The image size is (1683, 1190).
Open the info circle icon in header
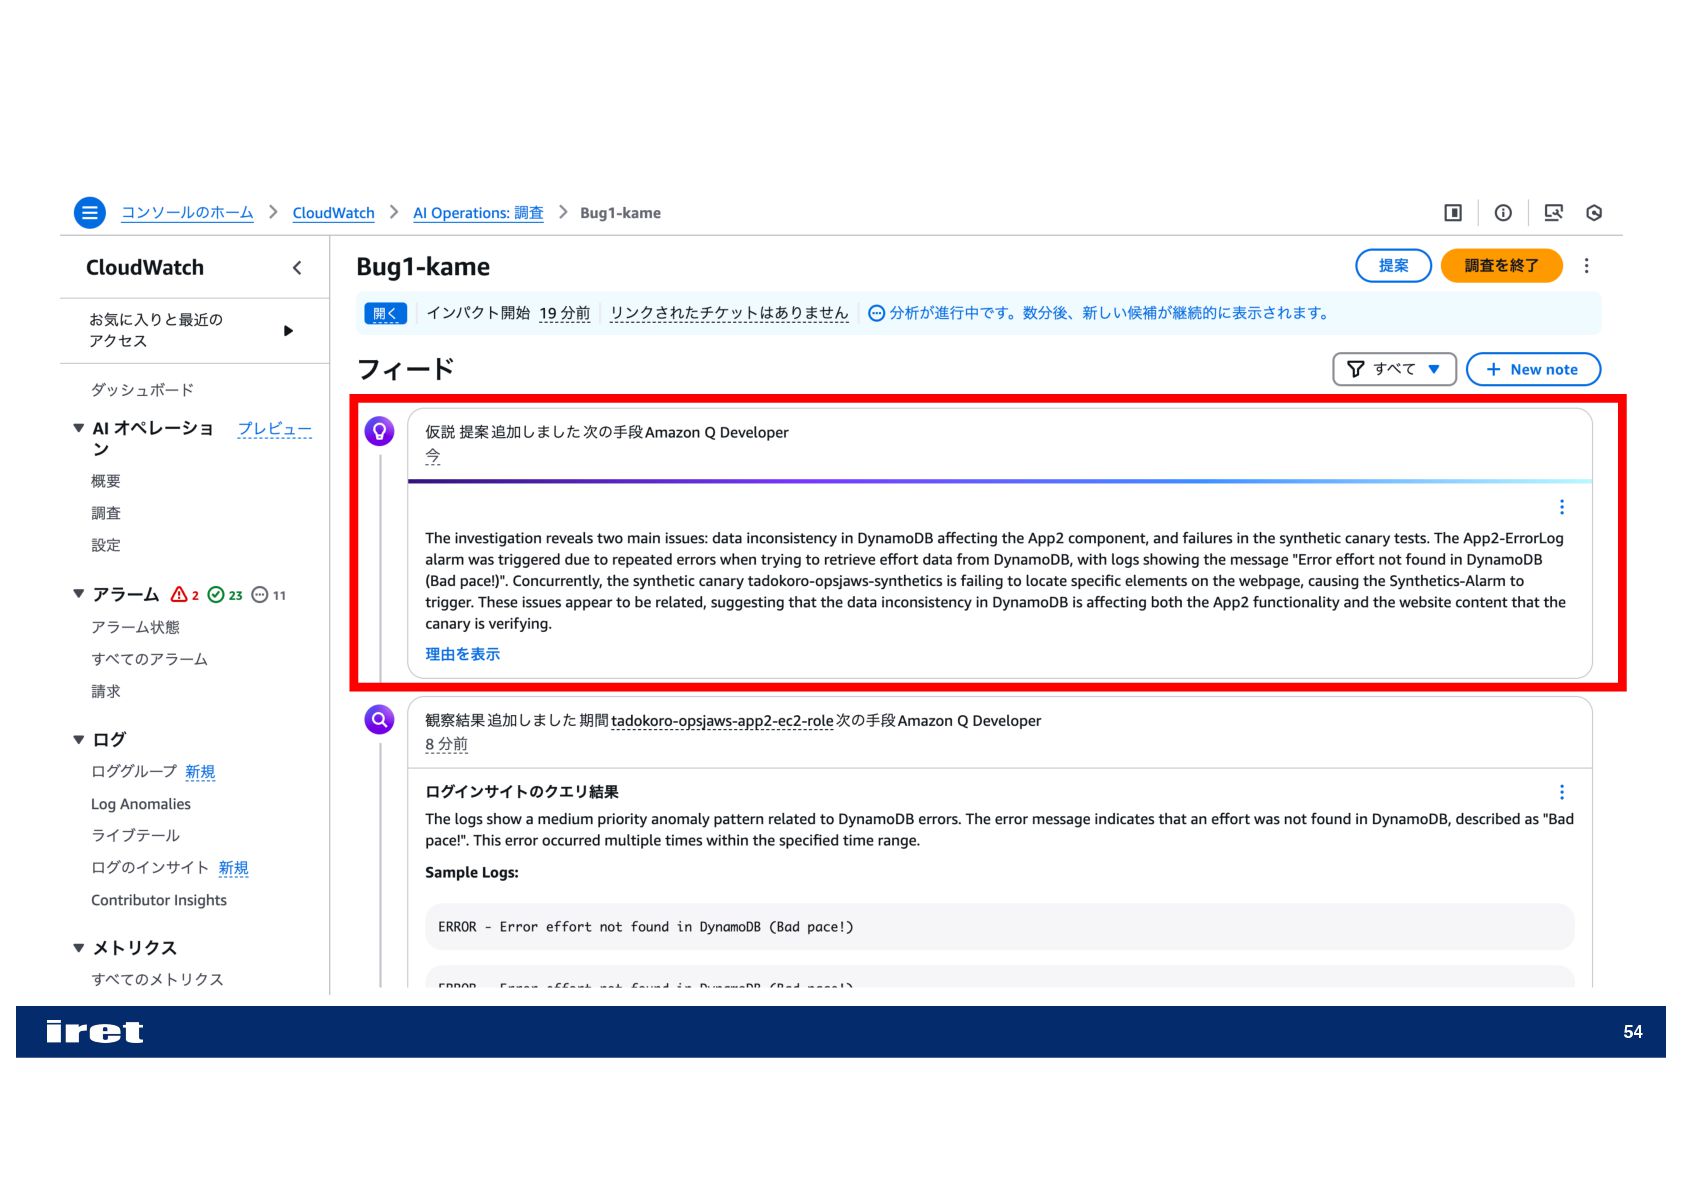(x=1503, y=213)
